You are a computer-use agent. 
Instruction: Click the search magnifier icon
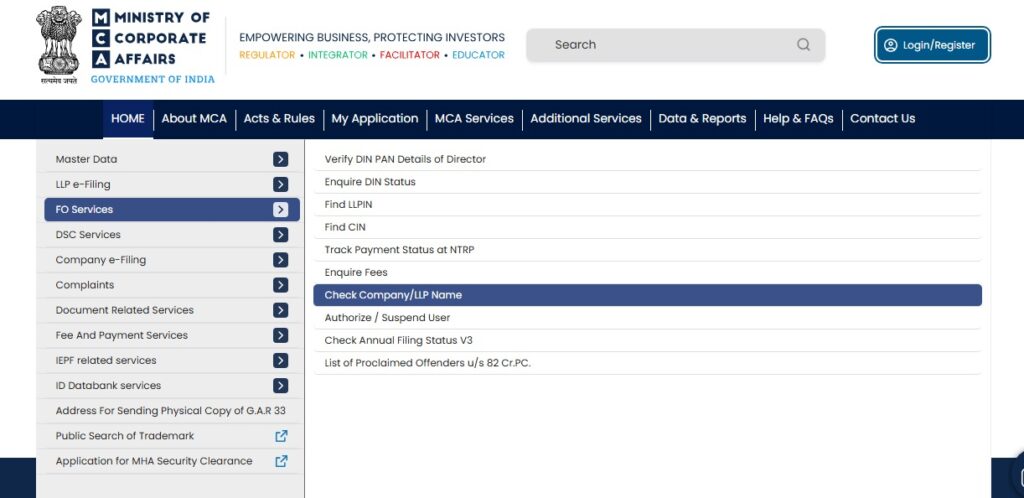[x=803, y=44]
